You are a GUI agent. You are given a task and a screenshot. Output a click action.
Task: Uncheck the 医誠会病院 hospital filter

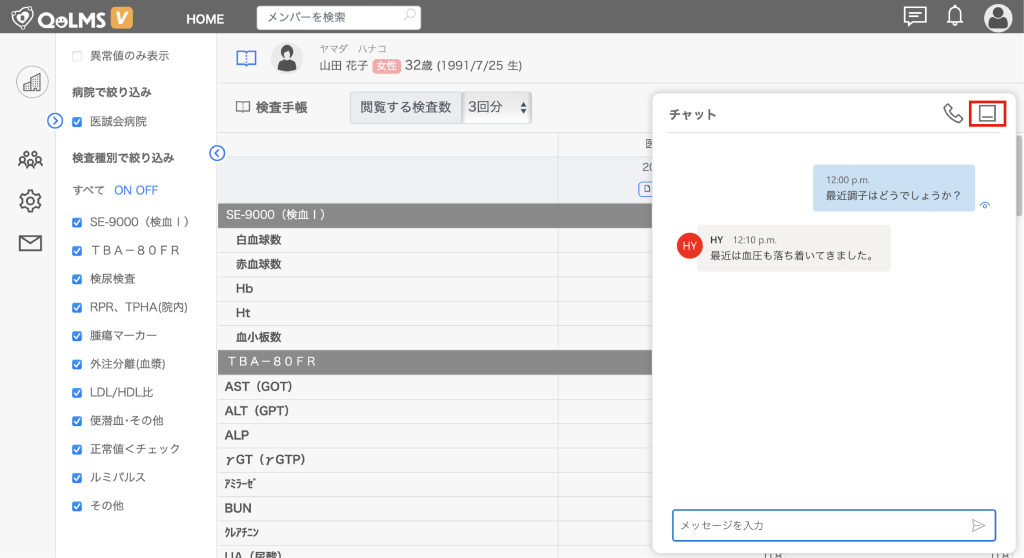(x=77, y=122)
